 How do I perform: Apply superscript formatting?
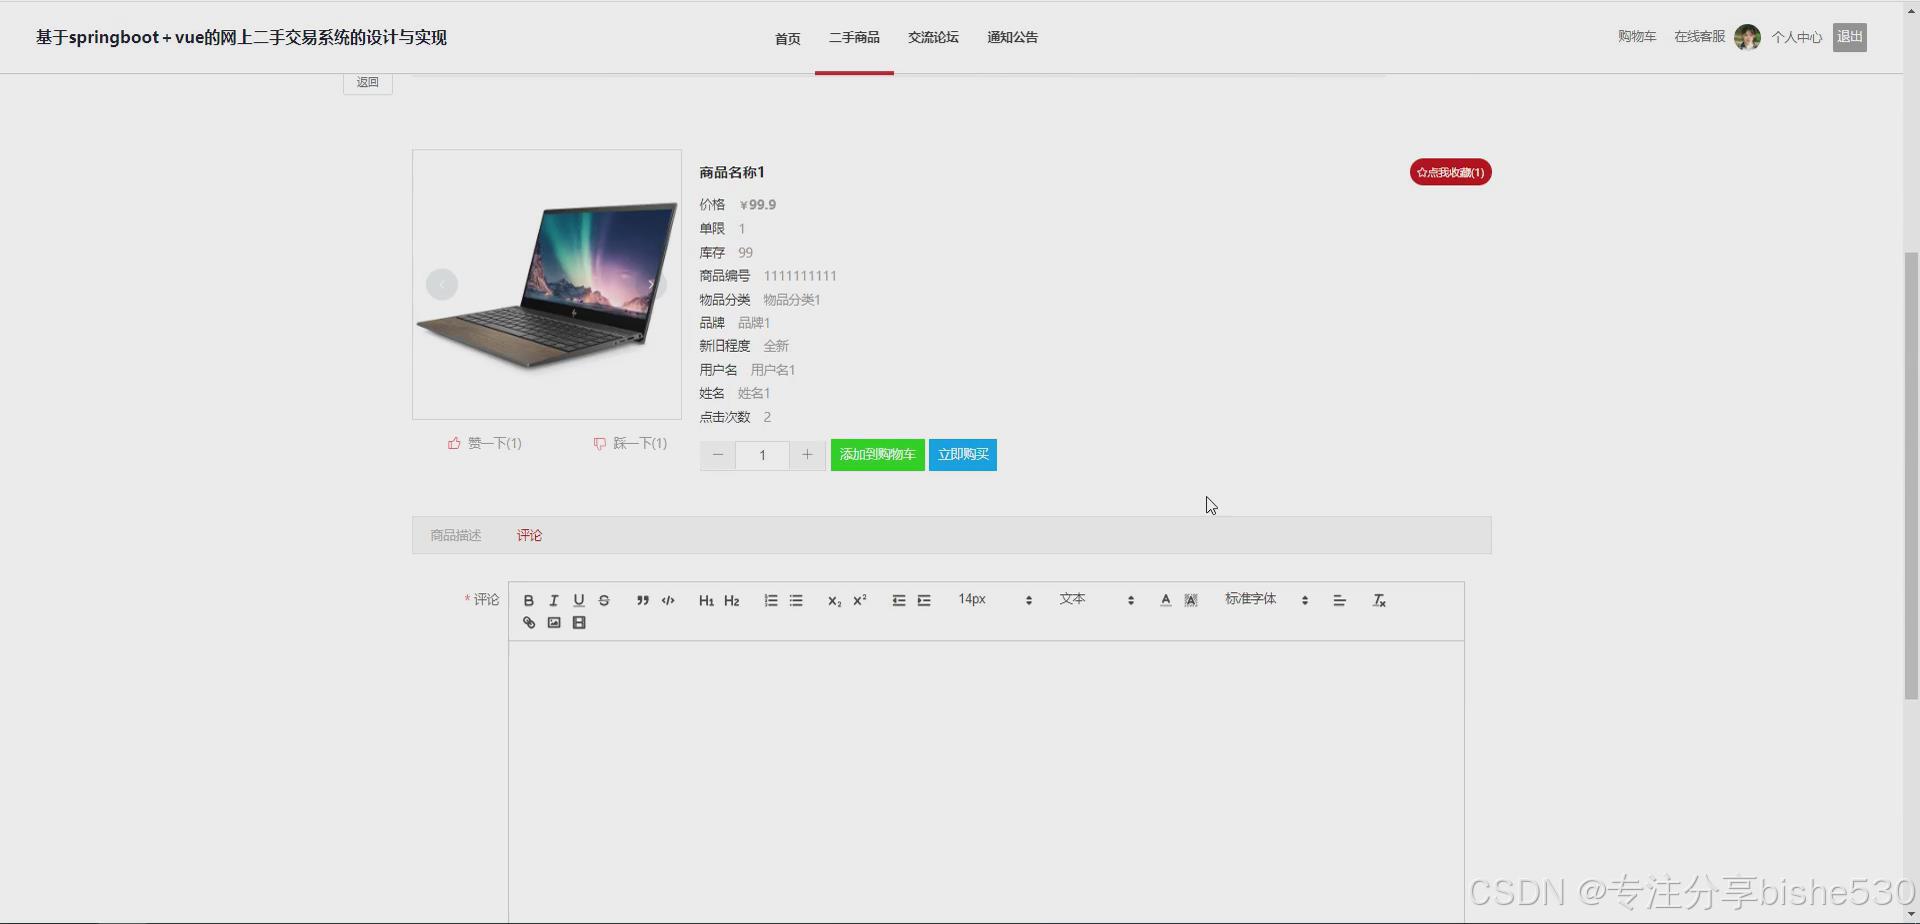[x=860, y=600]
